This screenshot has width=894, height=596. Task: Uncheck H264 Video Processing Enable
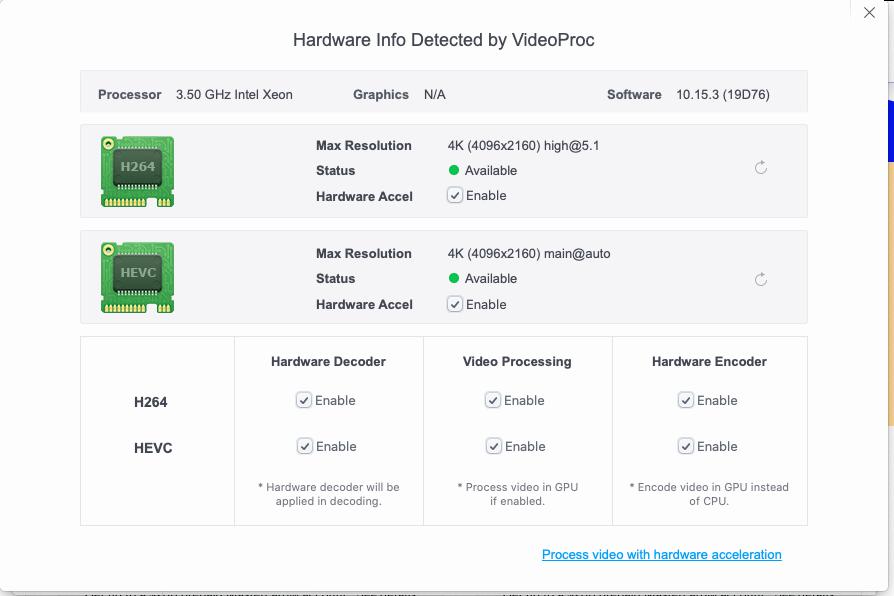(493, 401)
